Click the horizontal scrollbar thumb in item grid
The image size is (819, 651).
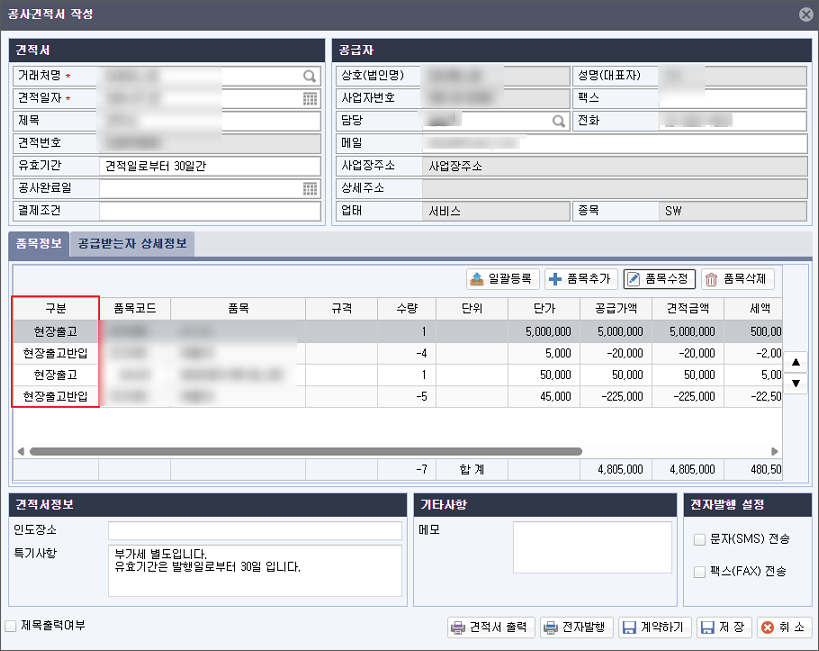tap(306, 451)
